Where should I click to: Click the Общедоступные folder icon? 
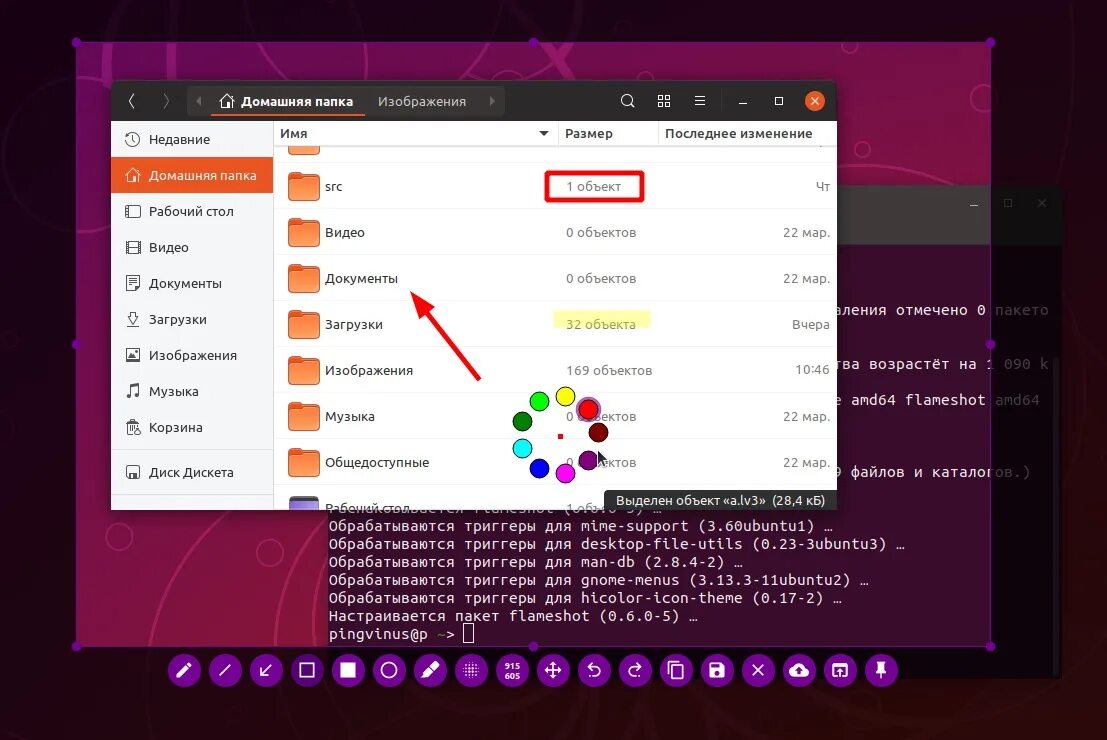[304, 462]
